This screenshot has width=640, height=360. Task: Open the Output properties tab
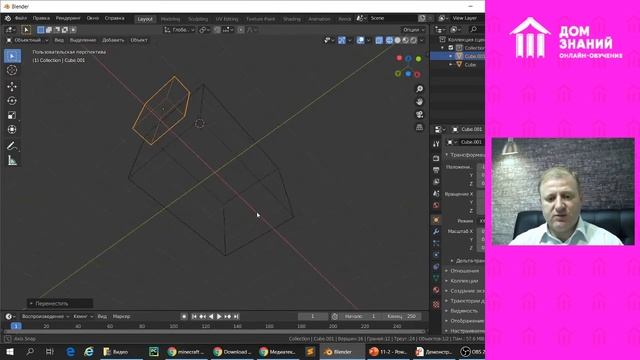pyautogui.click(x=436, y=170)
